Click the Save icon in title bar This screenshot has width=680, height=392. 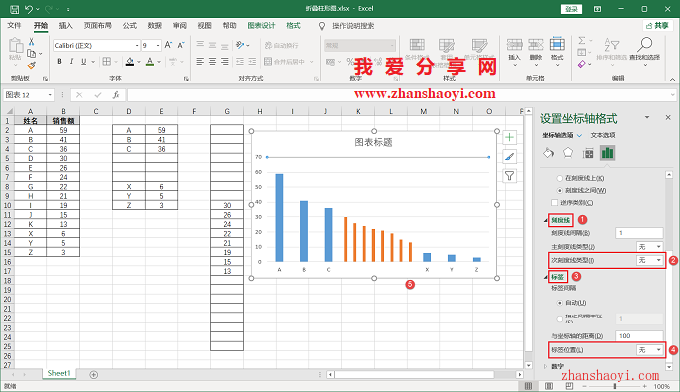point(14,9)
